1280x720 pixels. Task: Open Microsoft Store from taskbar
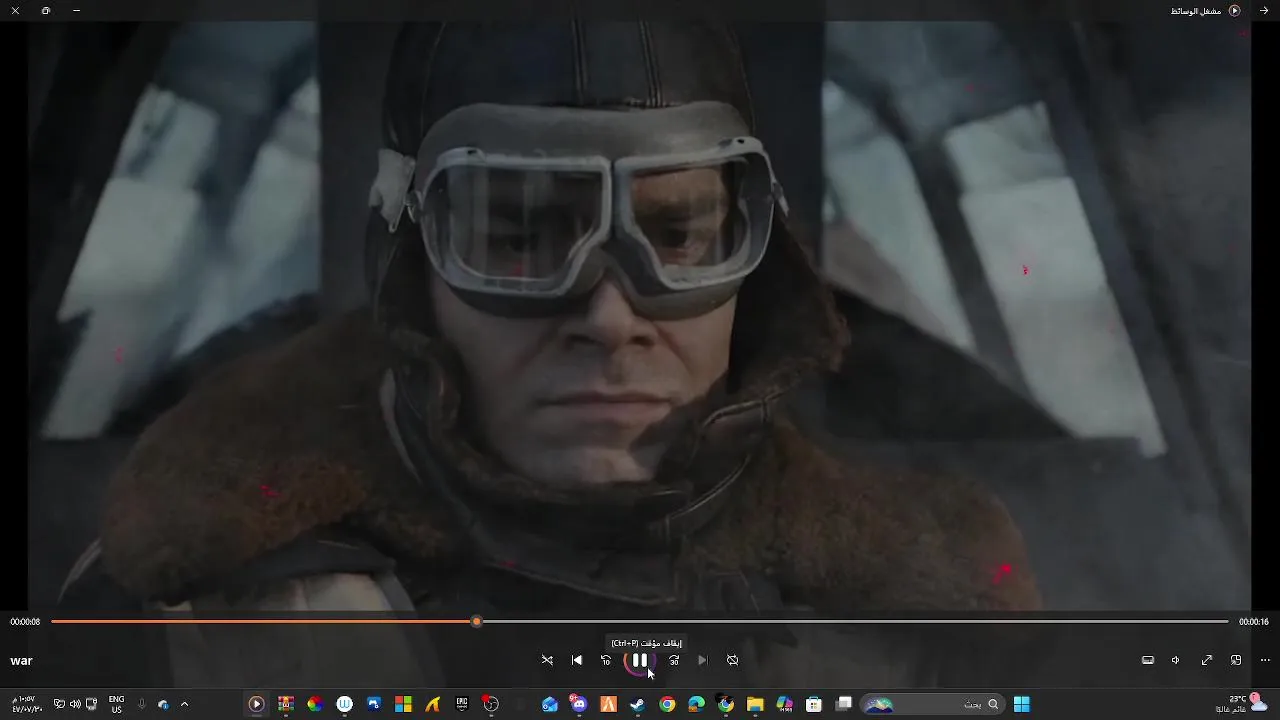[814, 704]
